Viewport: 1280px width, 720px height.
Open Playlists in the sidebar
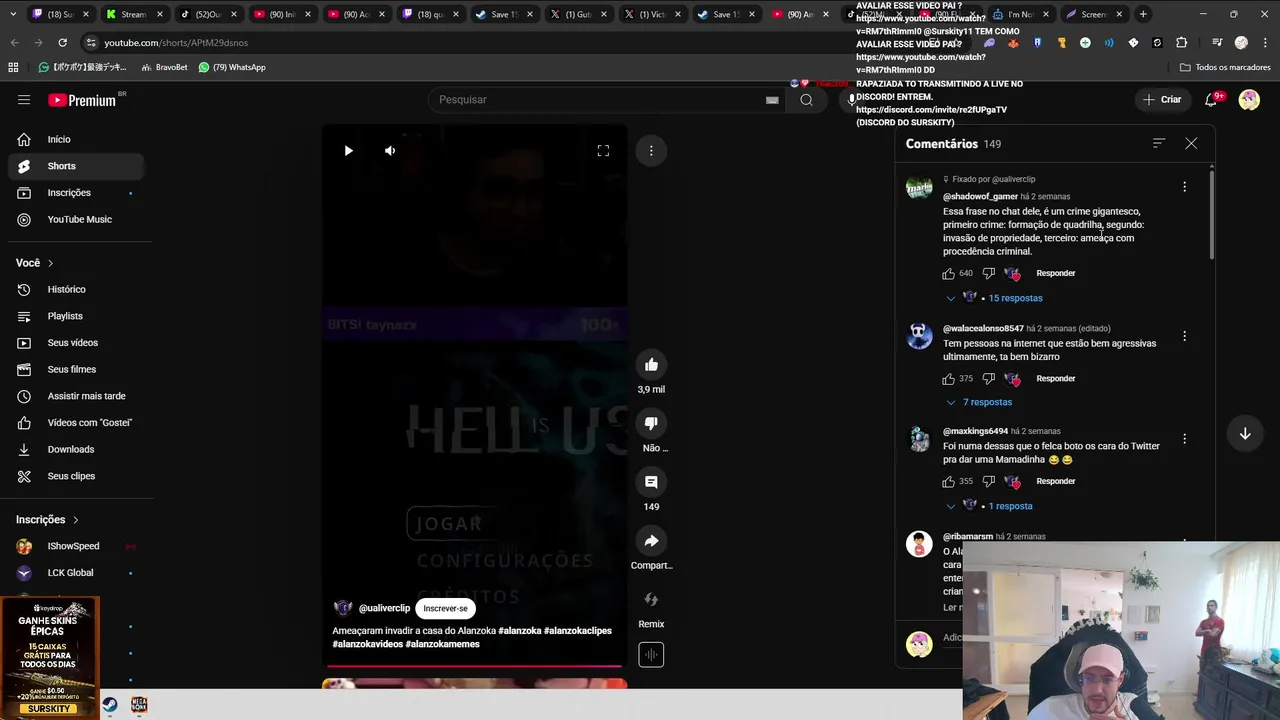pyautogui.click(x=76, y=316)
